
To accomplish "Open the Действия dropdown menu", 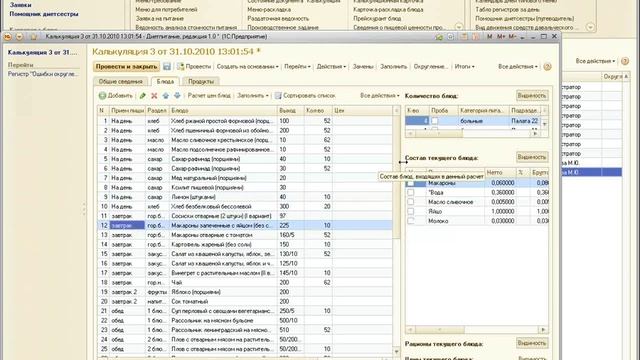I will [x=331, y=67].
